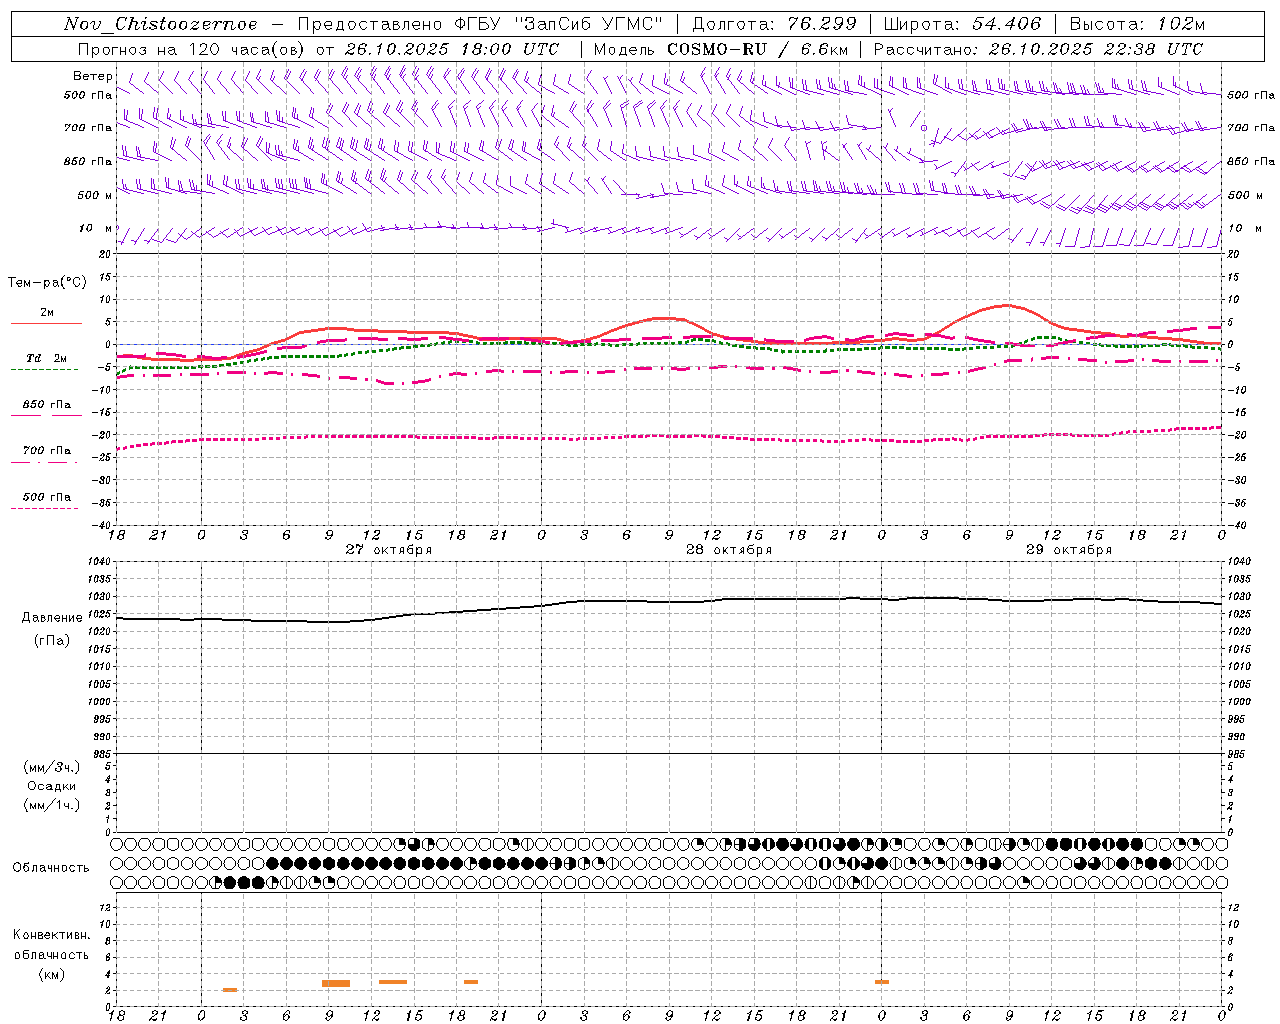Click orange convective bar at 9h 27 October
This screenshot has height=1024, width=1280.
pos(336,983)
